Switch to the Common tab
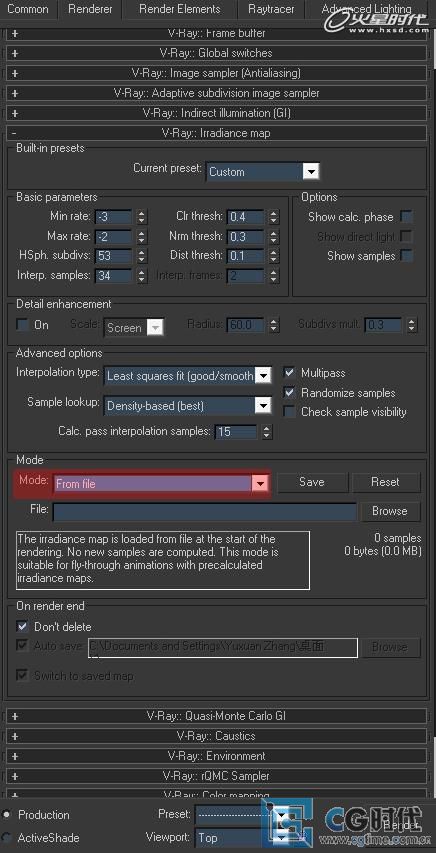Screen dimensions: 436x853 click(27, 9)
